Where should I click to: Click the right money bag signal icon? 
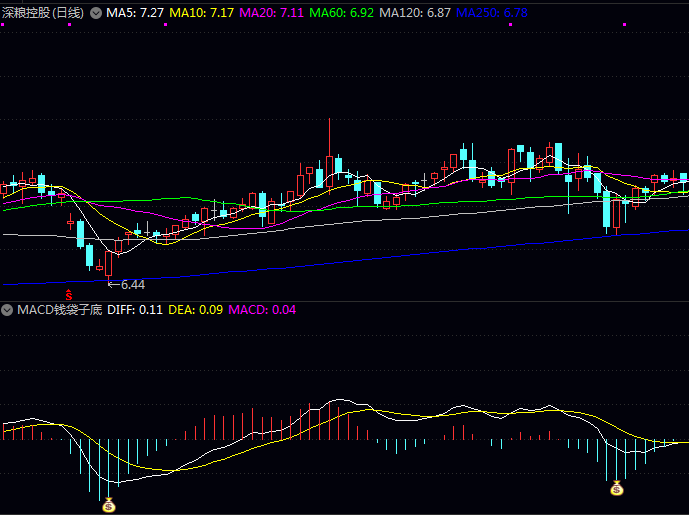click(617, 488)
